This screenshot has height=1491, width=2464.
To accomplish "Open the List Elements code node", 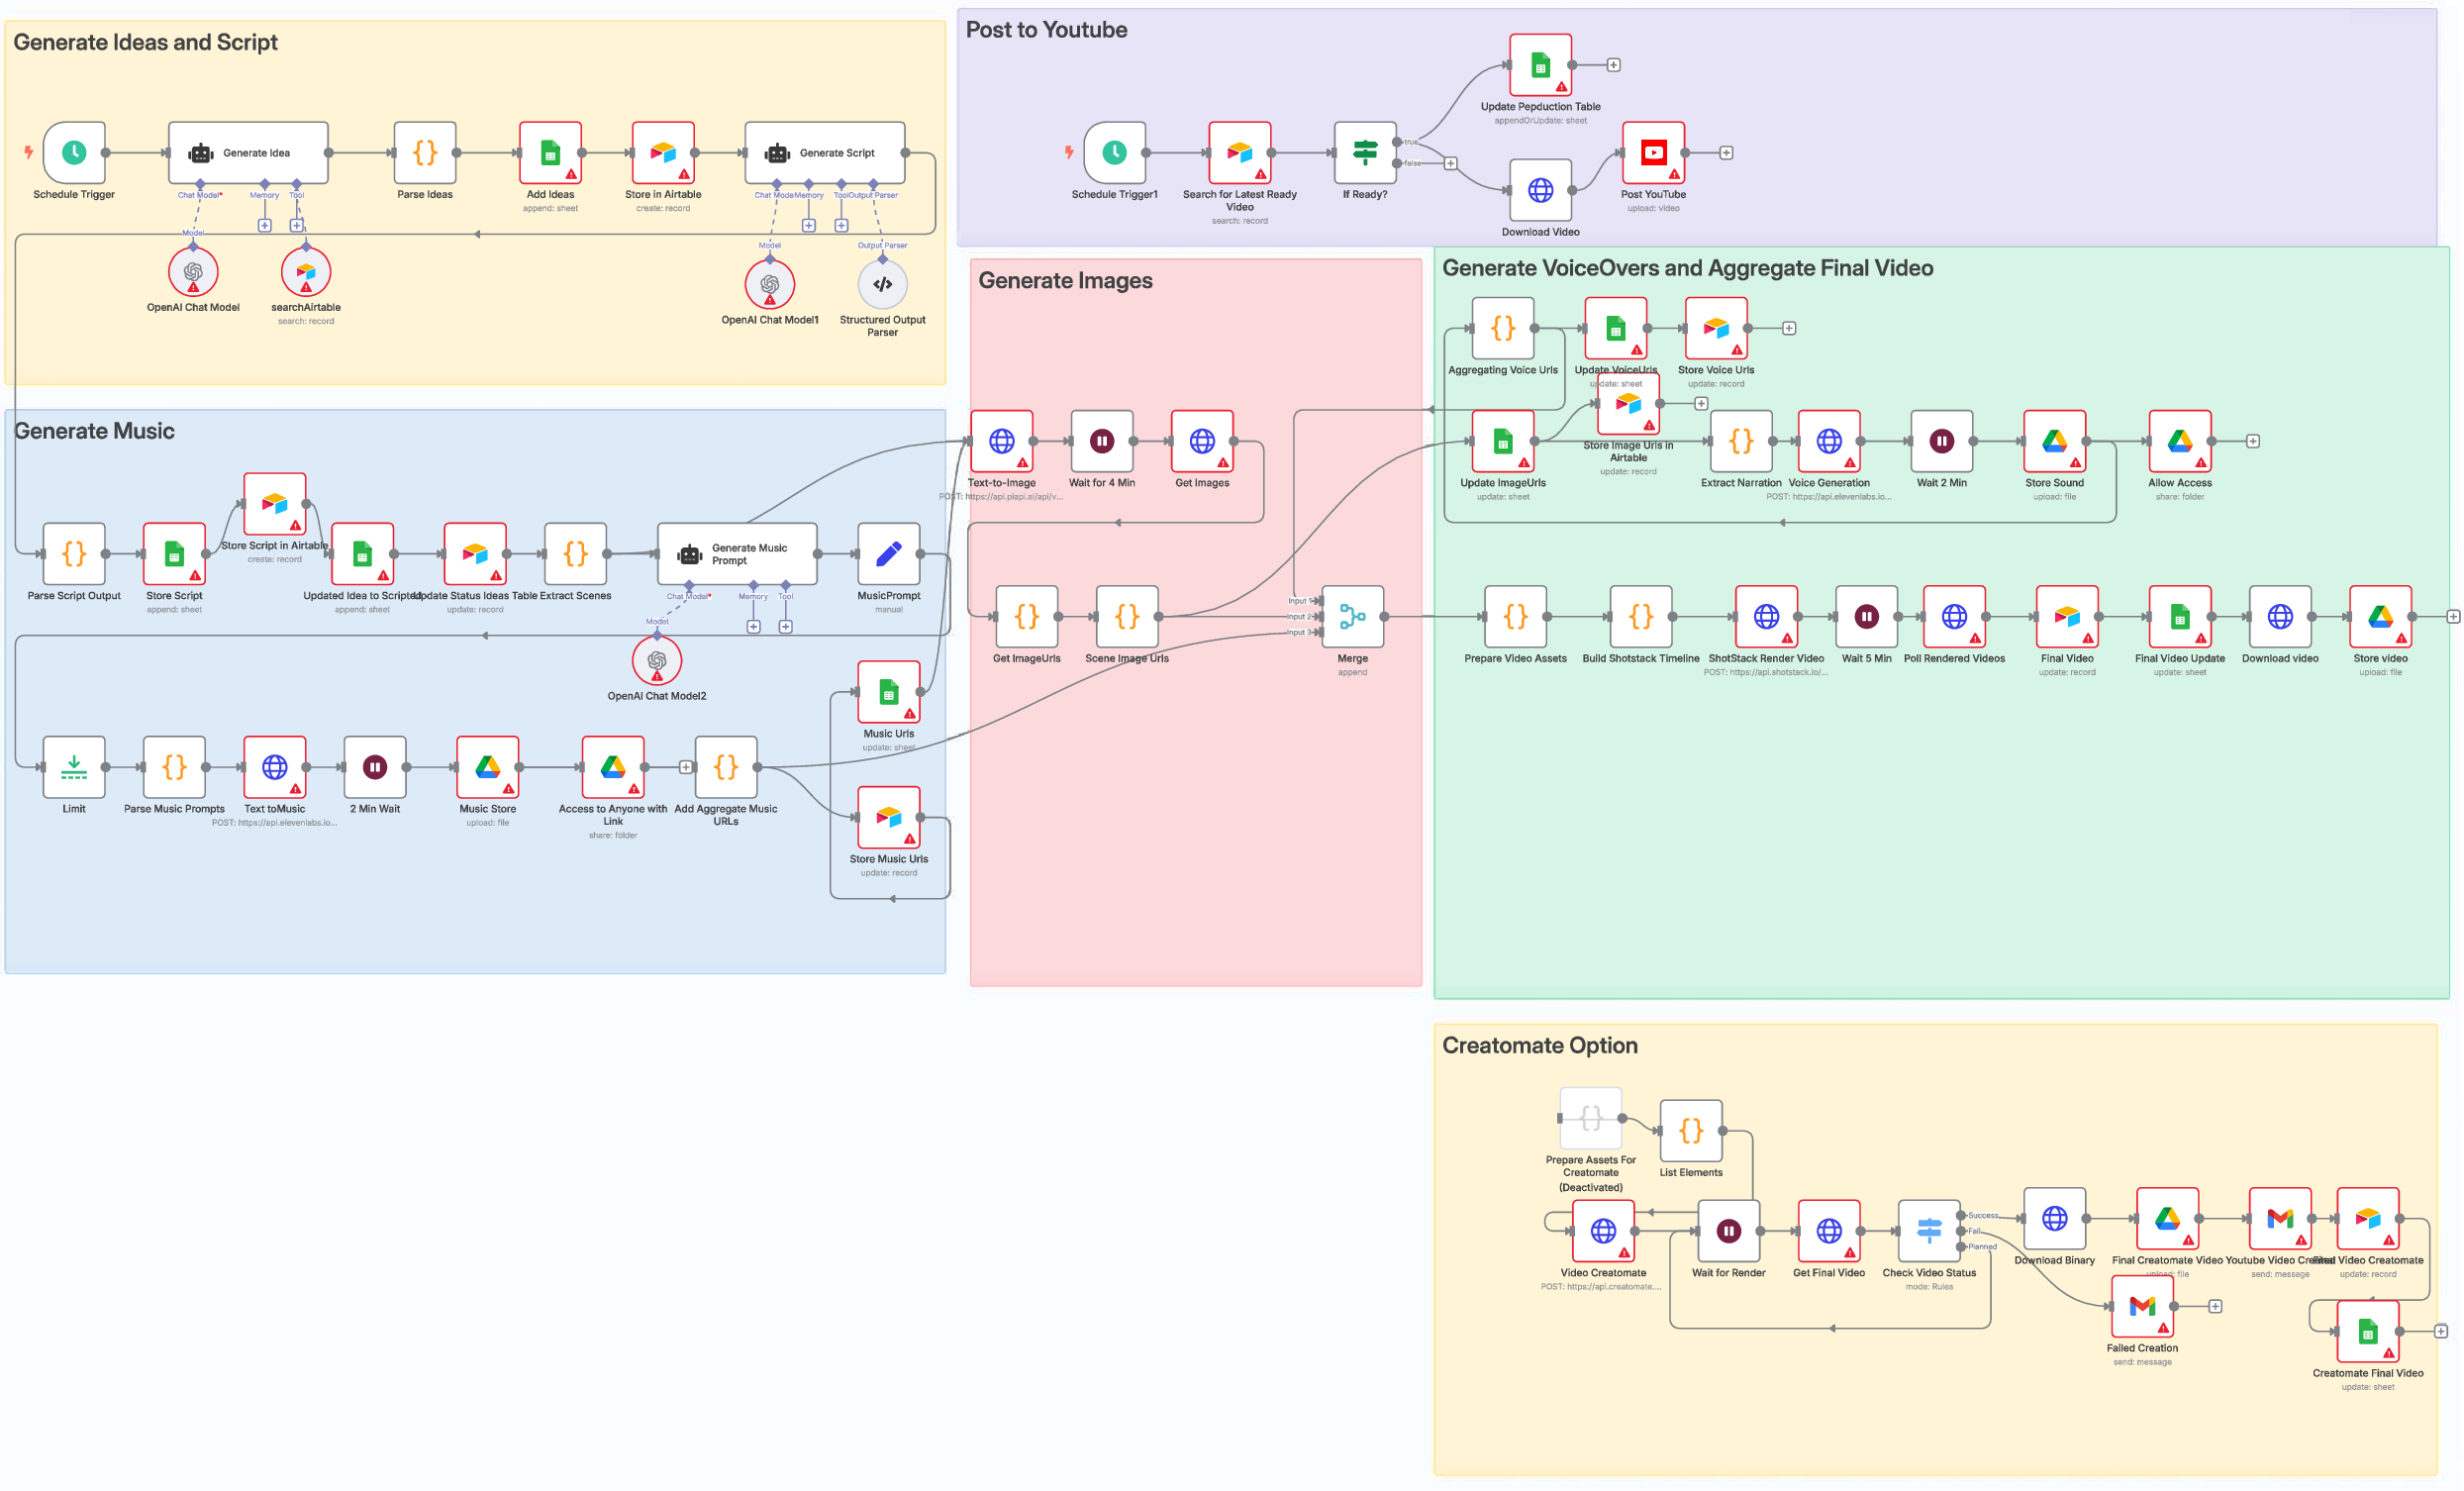I will pyautogui.click(x=1691, y=1131).
